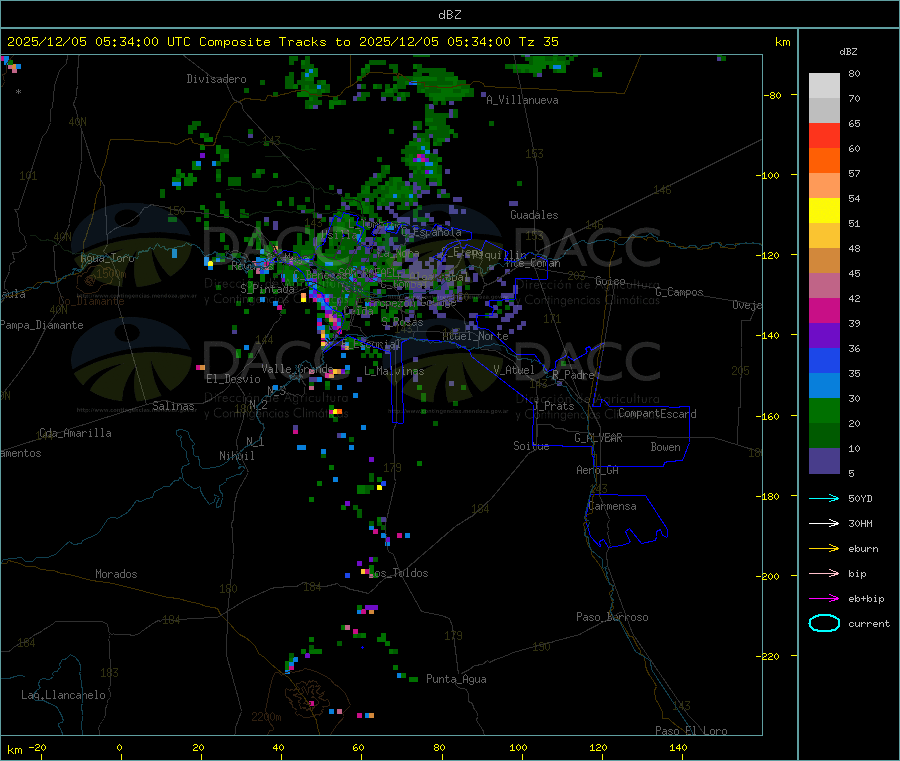Click the red 65 dBZ legend swatch

[x=824, y=135]
